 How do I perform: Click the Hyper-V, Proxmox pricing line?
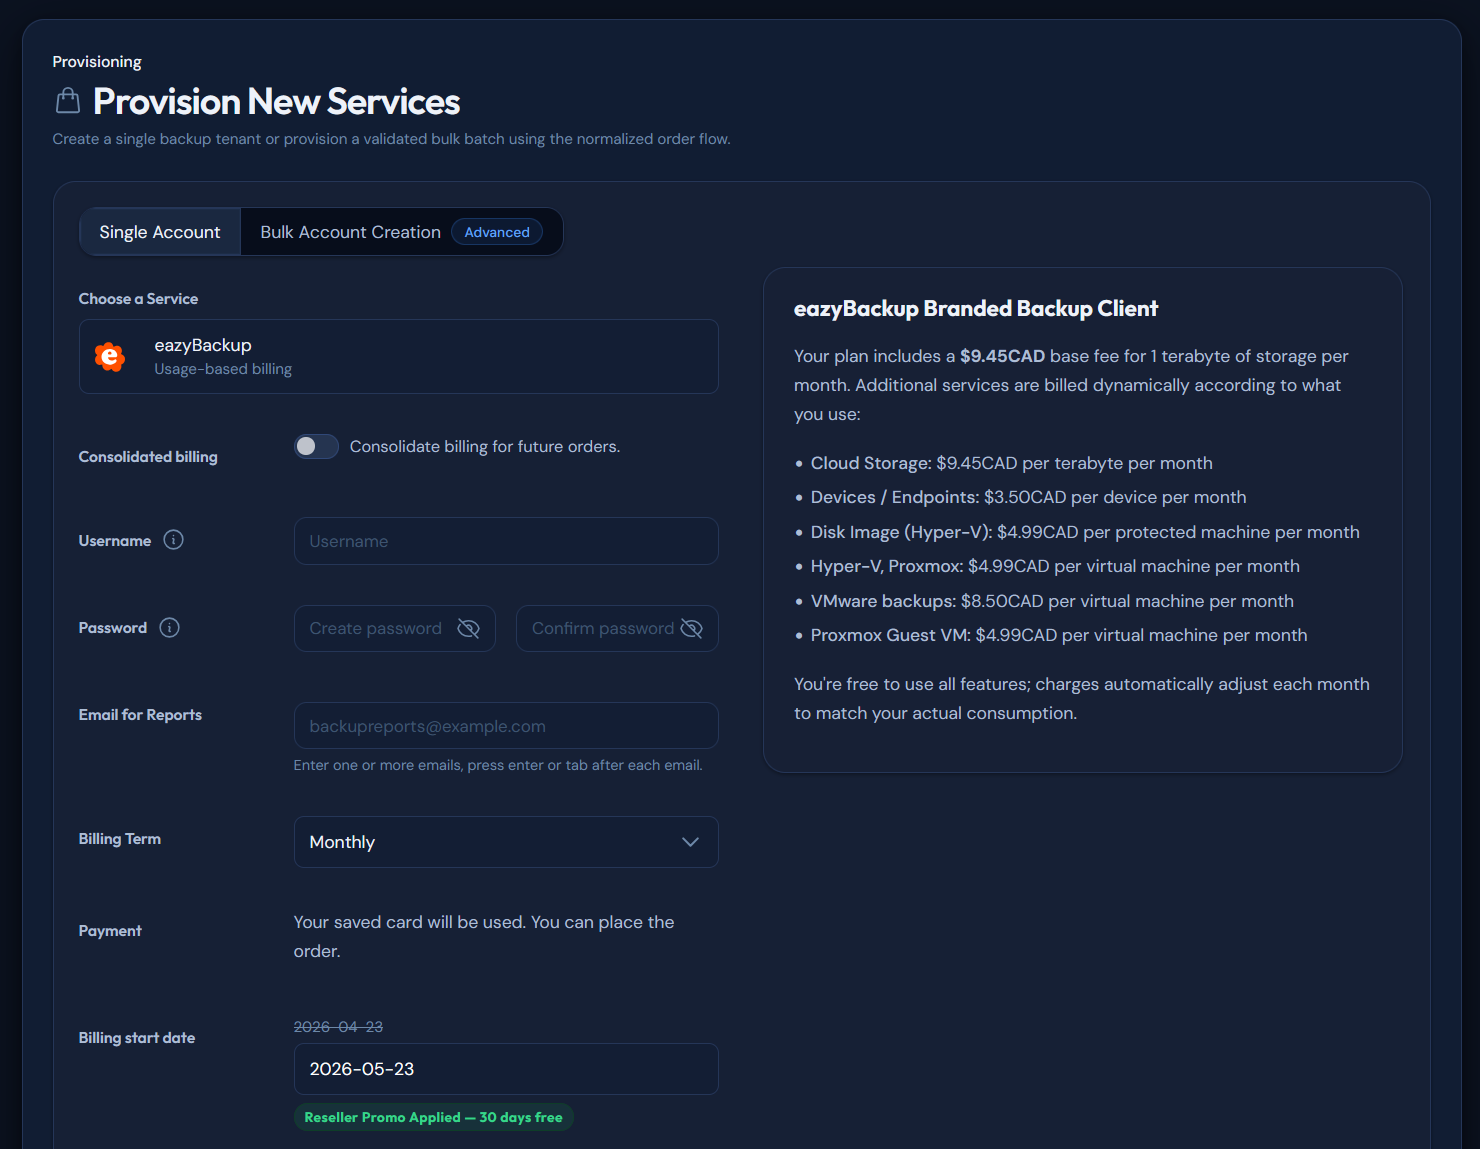(1055, 566)
